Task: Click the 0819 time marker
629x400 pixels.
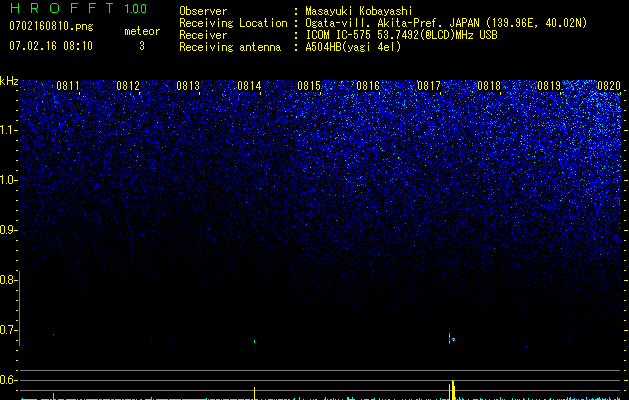Action: [549, 86]
